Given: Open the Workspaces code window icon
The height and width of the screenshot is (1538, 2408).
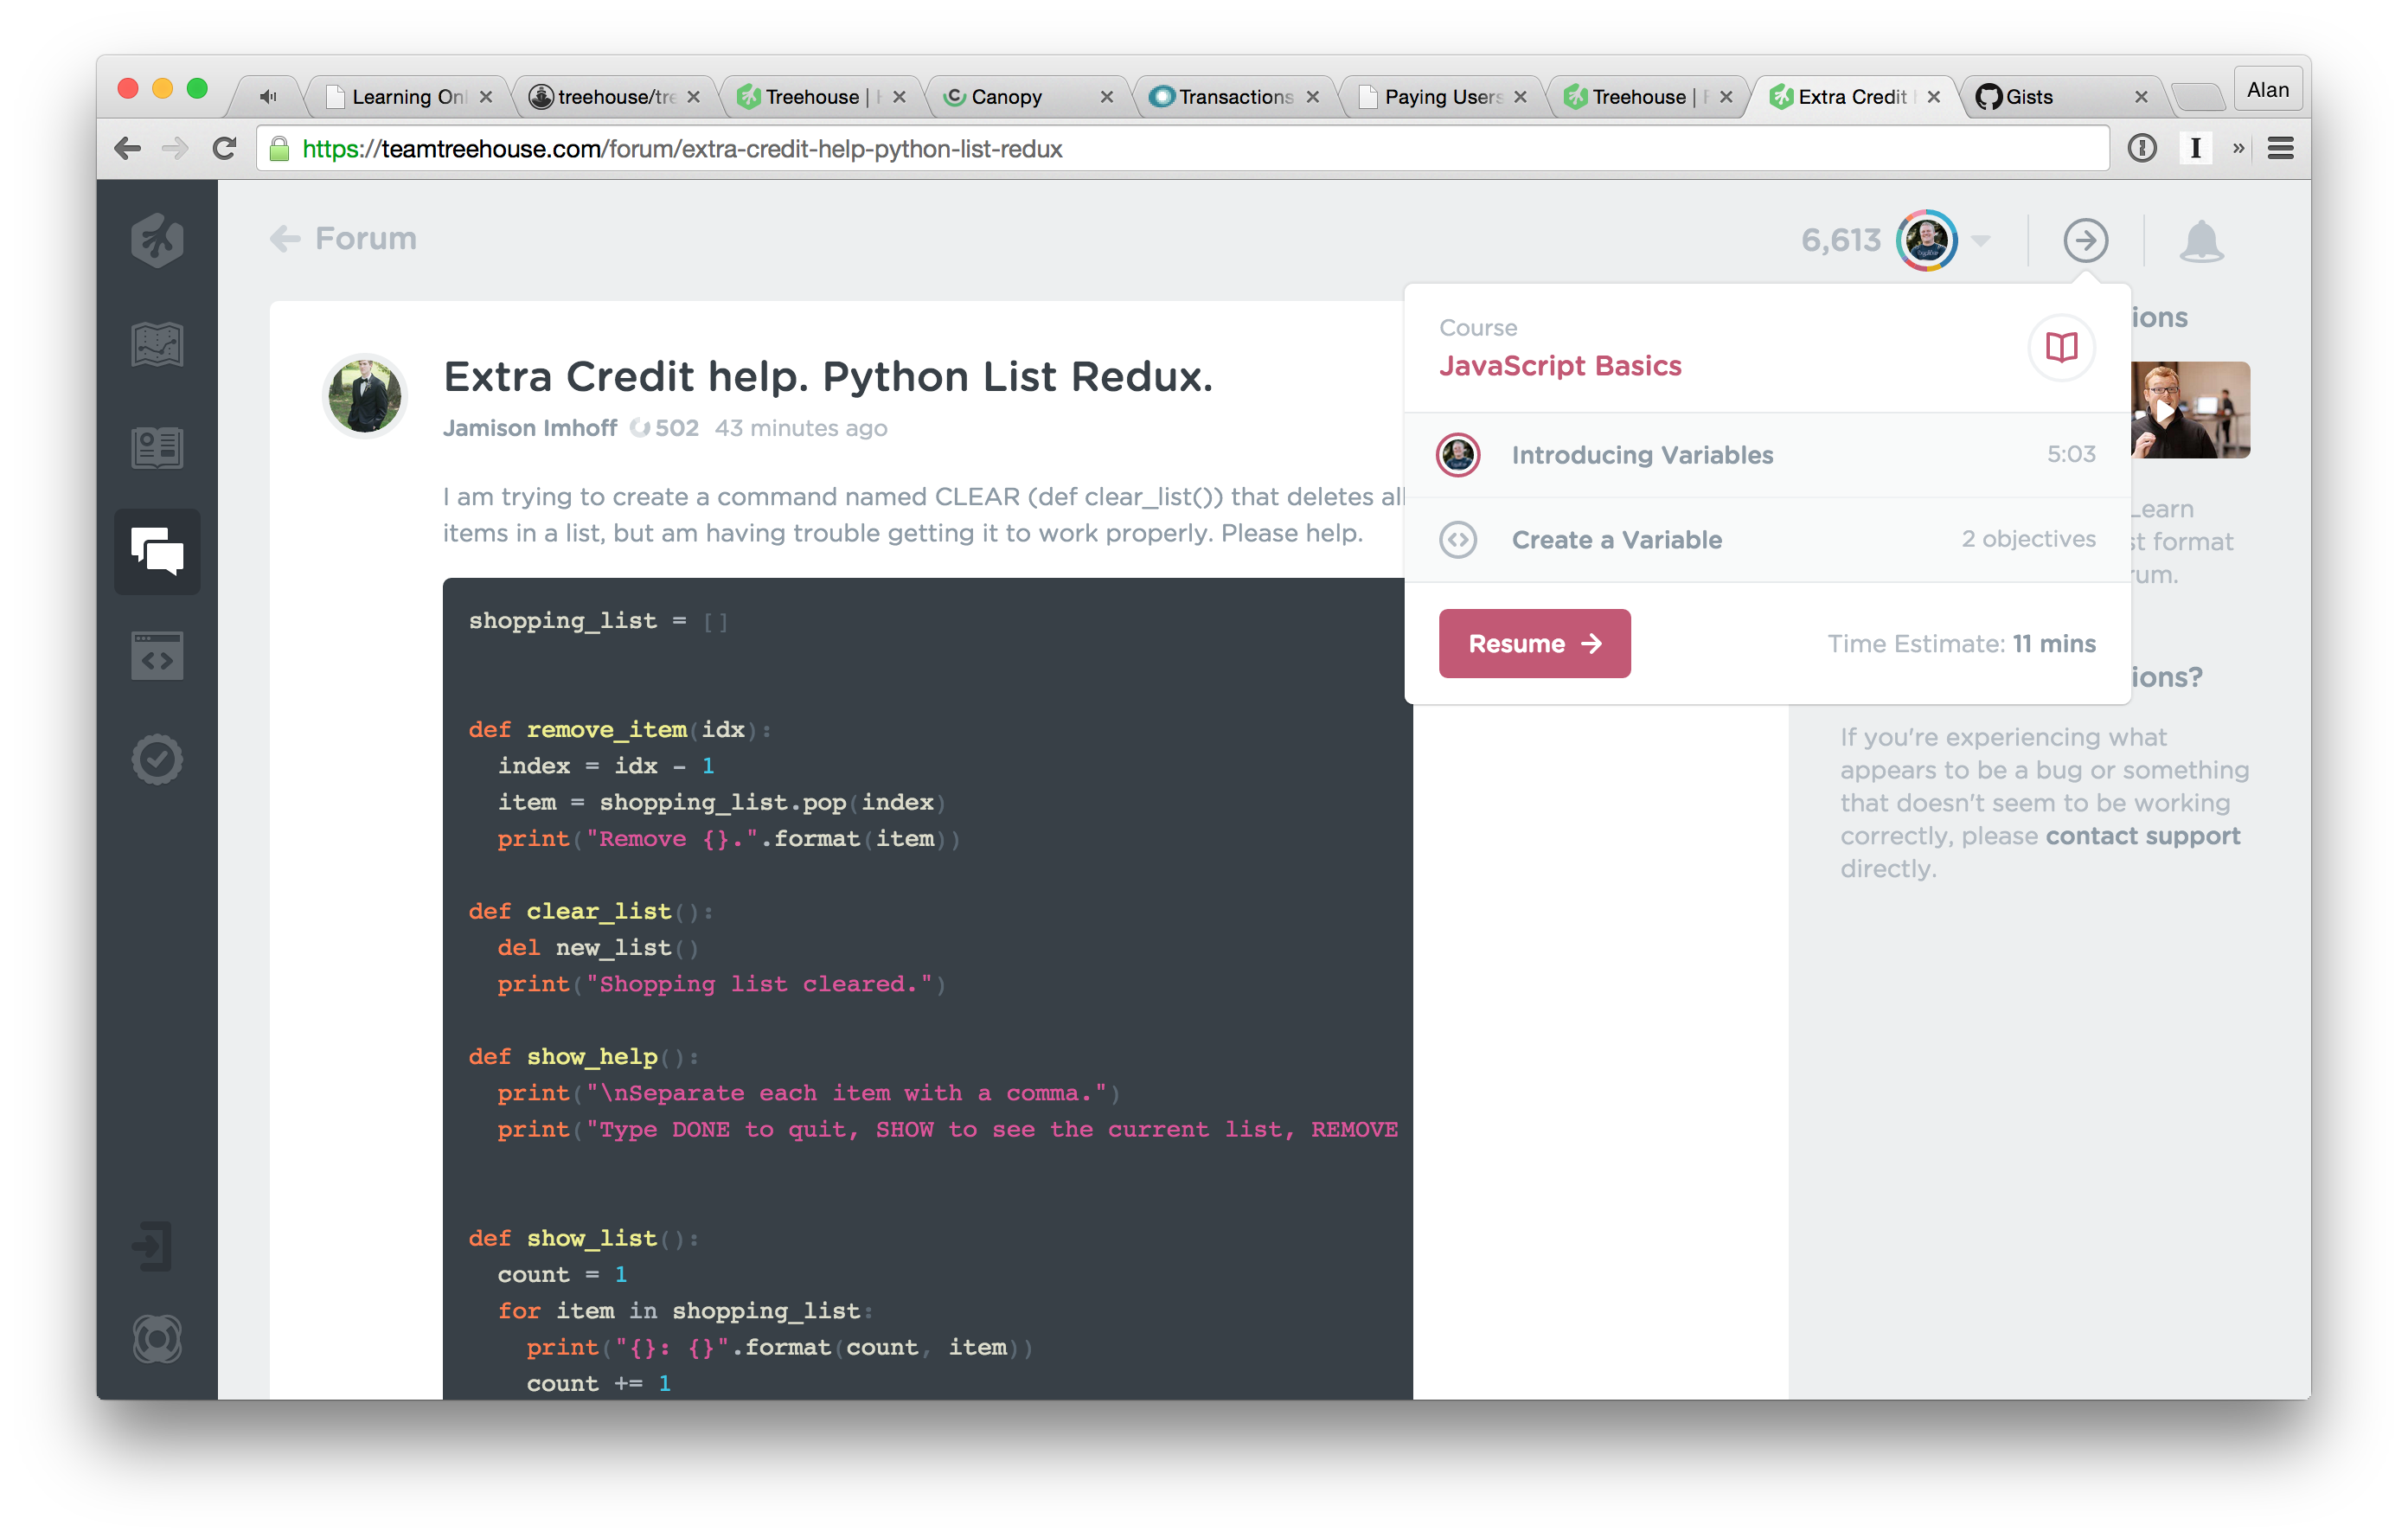Looking at the screenshot, I should pos(157,657).
